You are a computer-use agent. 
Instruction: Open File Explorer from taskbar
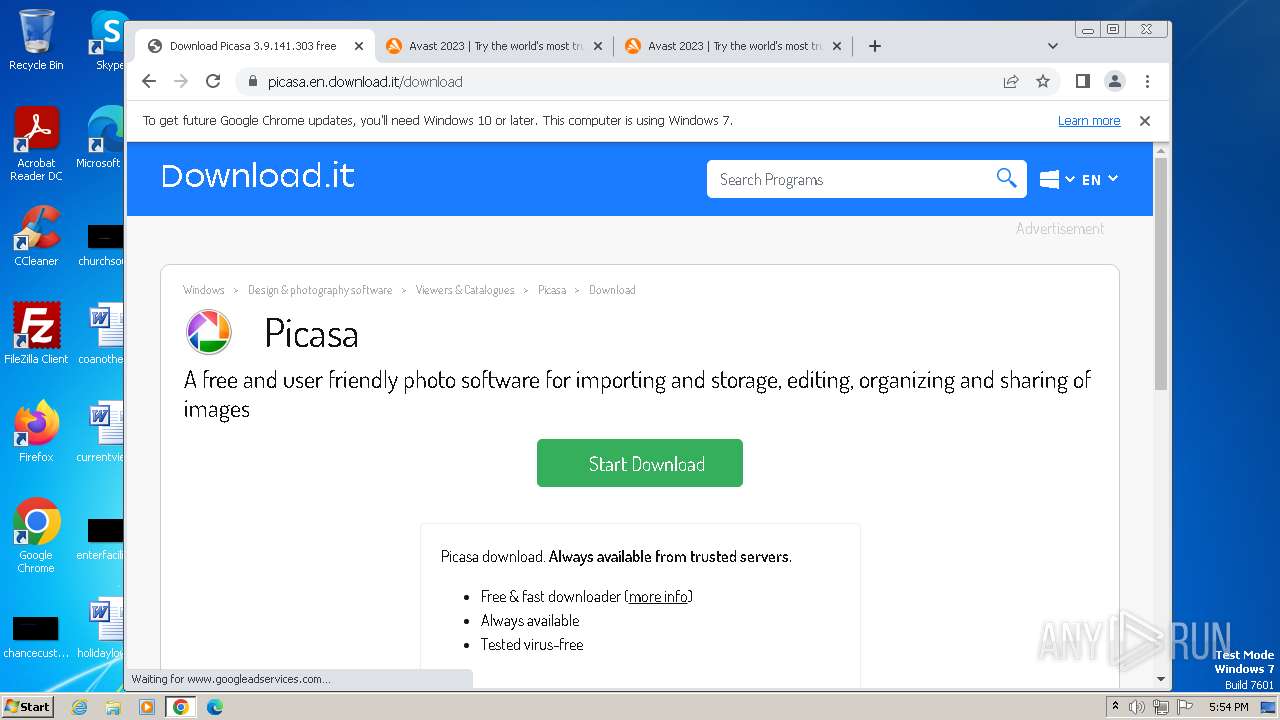point(113,707)
